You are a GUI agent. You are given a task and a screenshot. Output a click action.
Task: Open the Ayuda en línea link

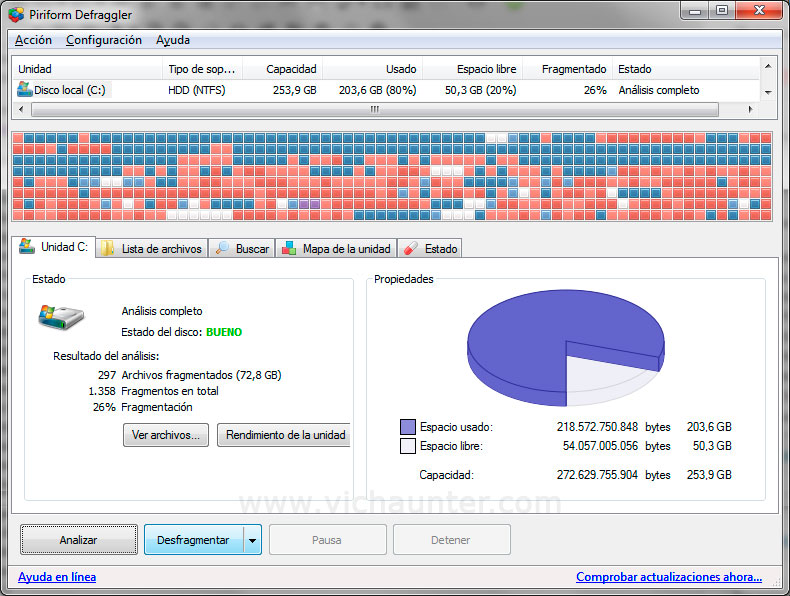[x=57, y=577]
